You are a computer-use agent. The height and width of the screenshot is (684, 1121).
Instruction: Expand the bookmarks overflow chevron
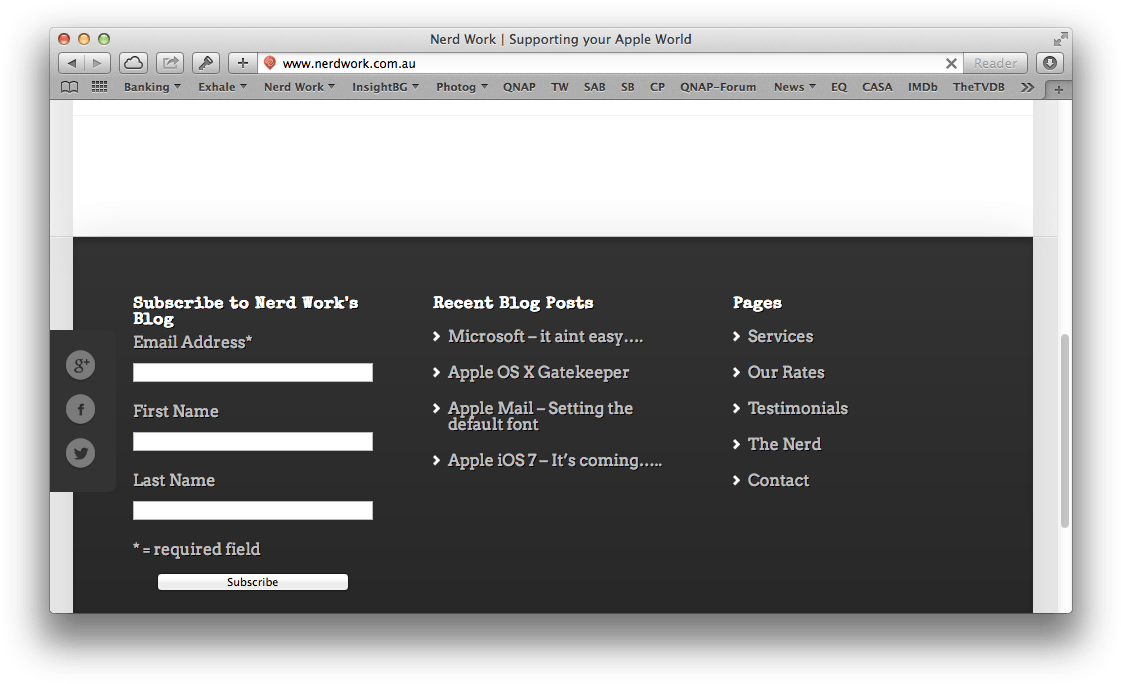pyautogui.click(x=1027, y=87)
